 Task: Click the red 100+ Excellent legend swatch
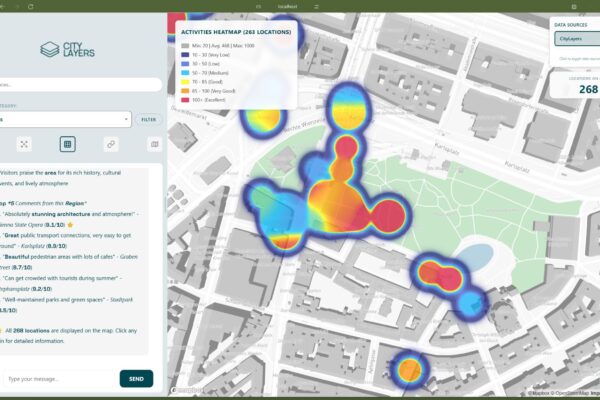[184, 100]
